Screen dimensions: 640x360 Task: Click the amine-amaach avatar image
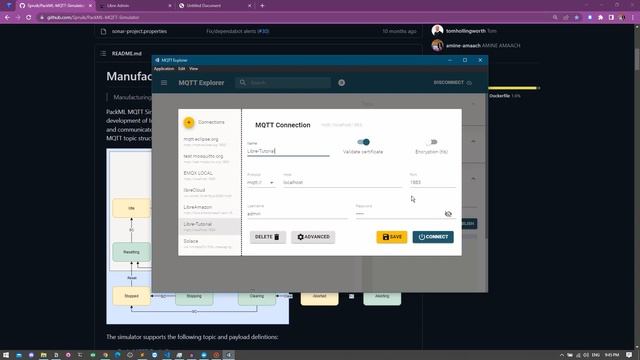tap(438, 45)
